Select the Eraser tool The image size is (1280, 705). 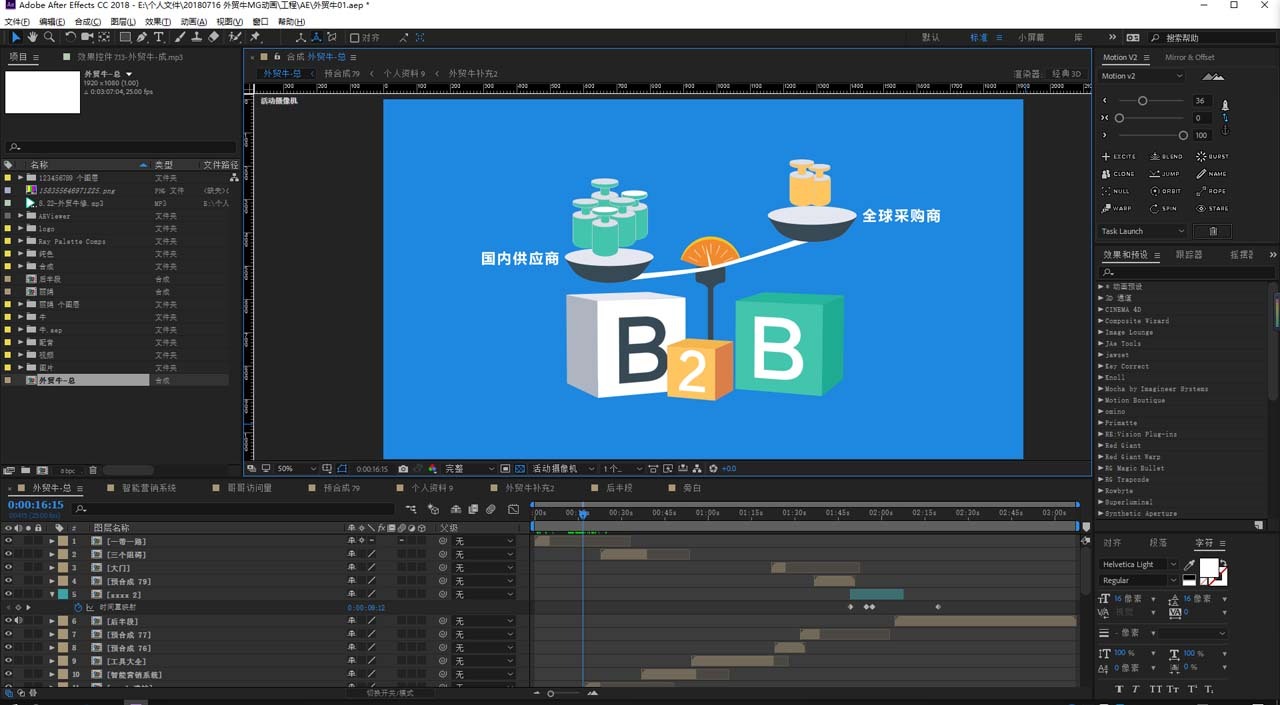pos(214,37)
